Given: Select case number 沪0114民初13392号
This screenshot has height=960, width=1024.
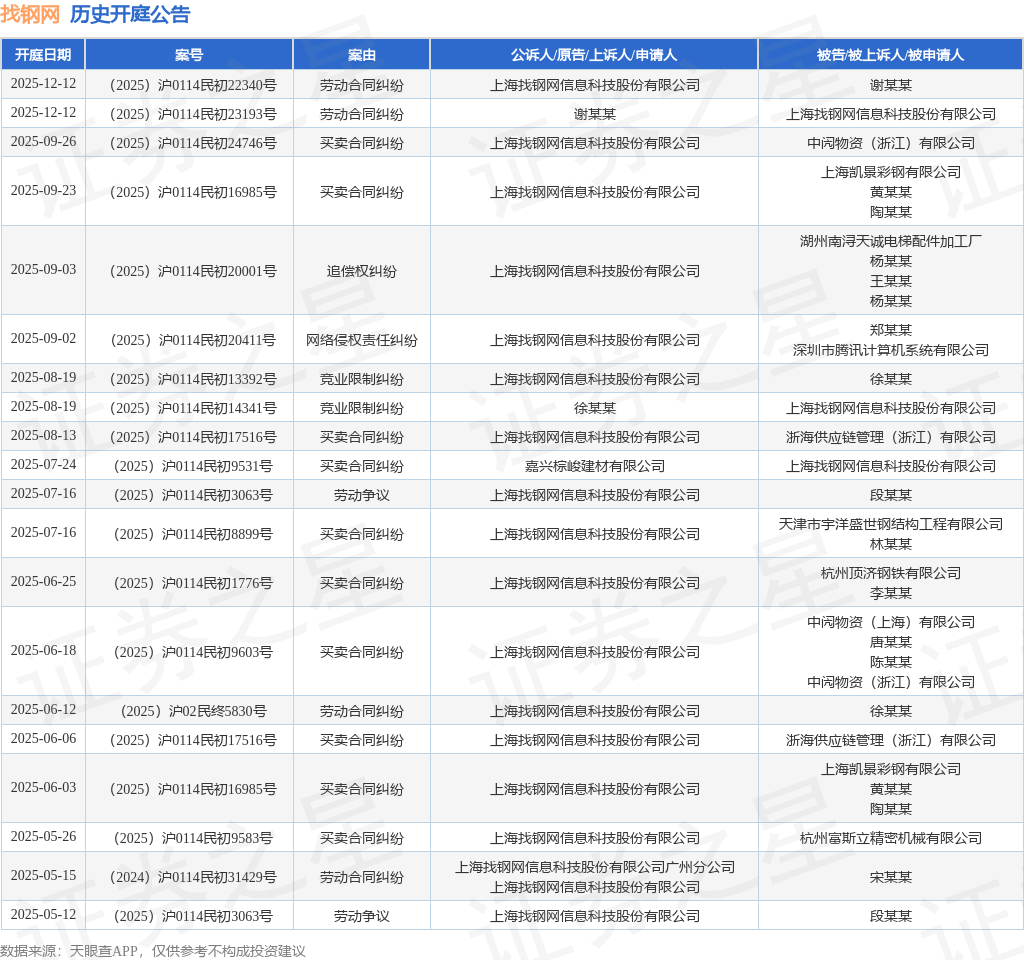Looking at the screenshot, I should pyautogui.click(x=193, y=379).
